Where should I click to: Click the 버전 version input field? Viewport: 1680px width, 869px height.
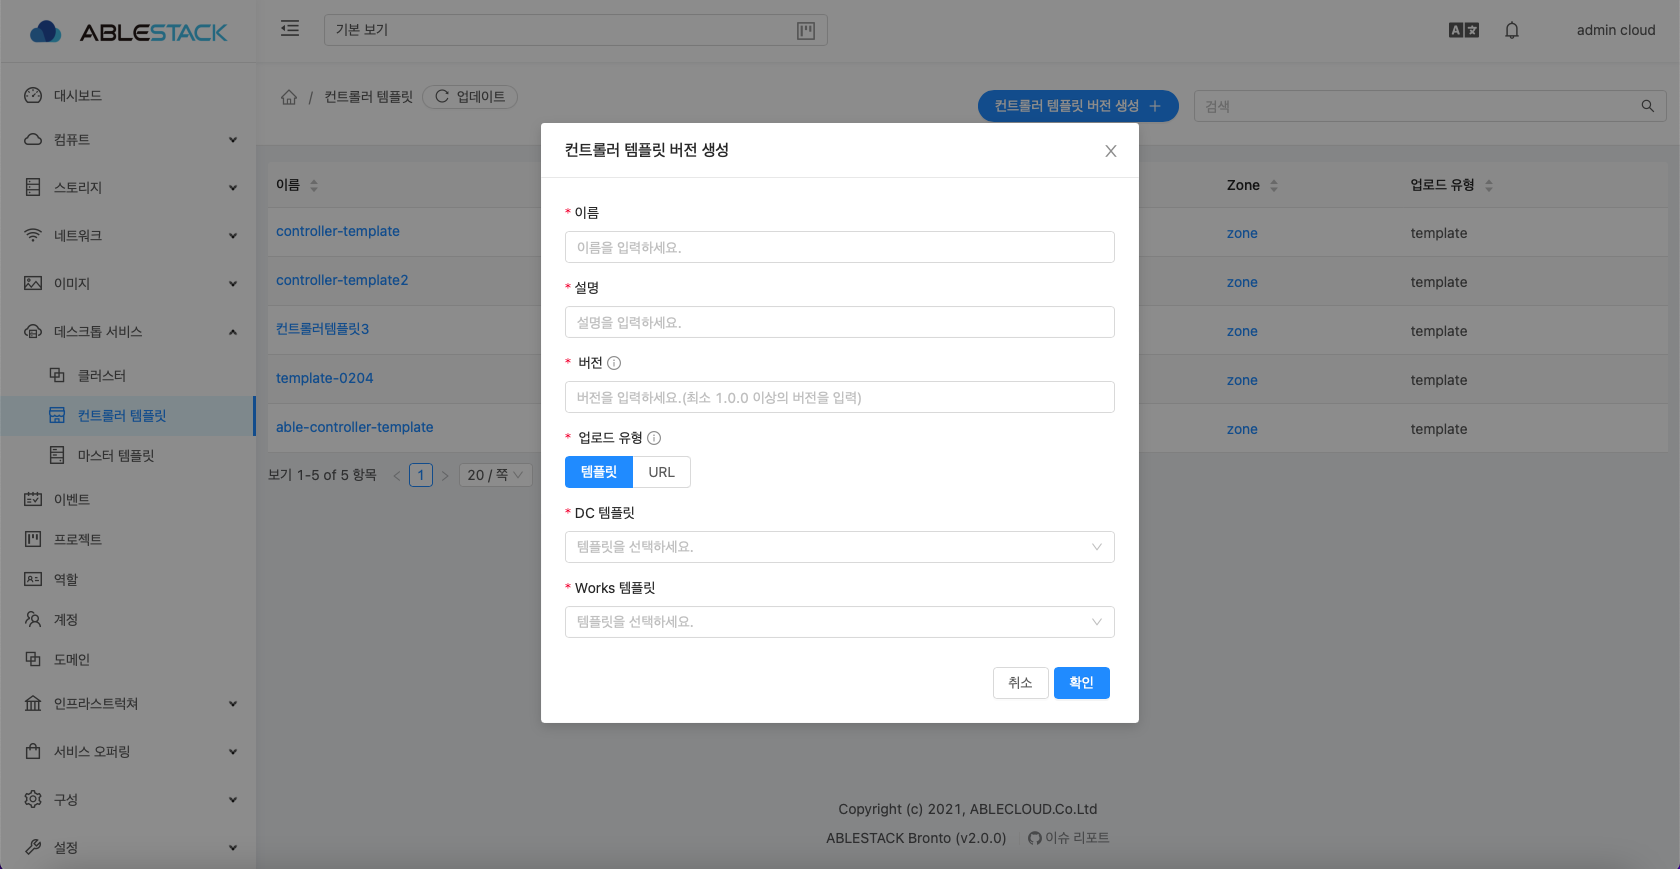(x=839, y=397)
